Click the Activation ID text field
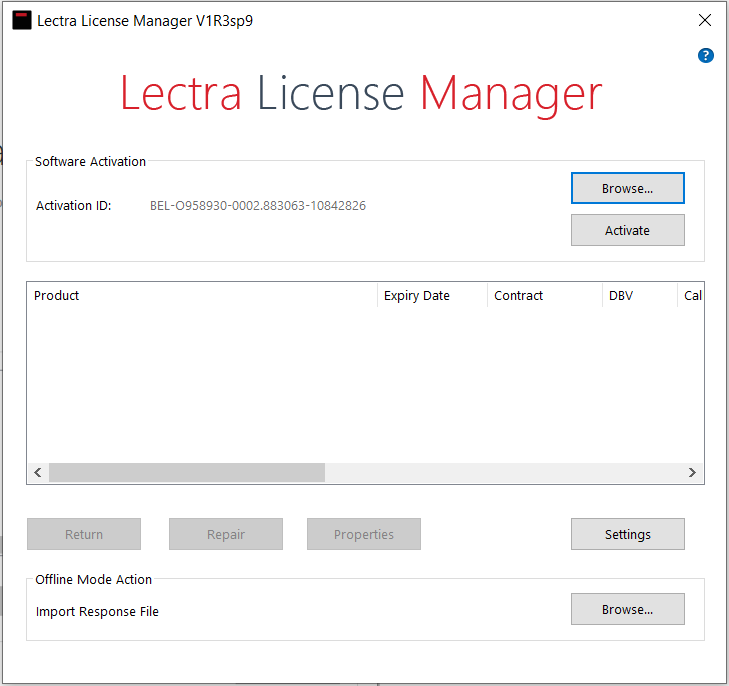 pyautogui.click(x=257, y=206)
